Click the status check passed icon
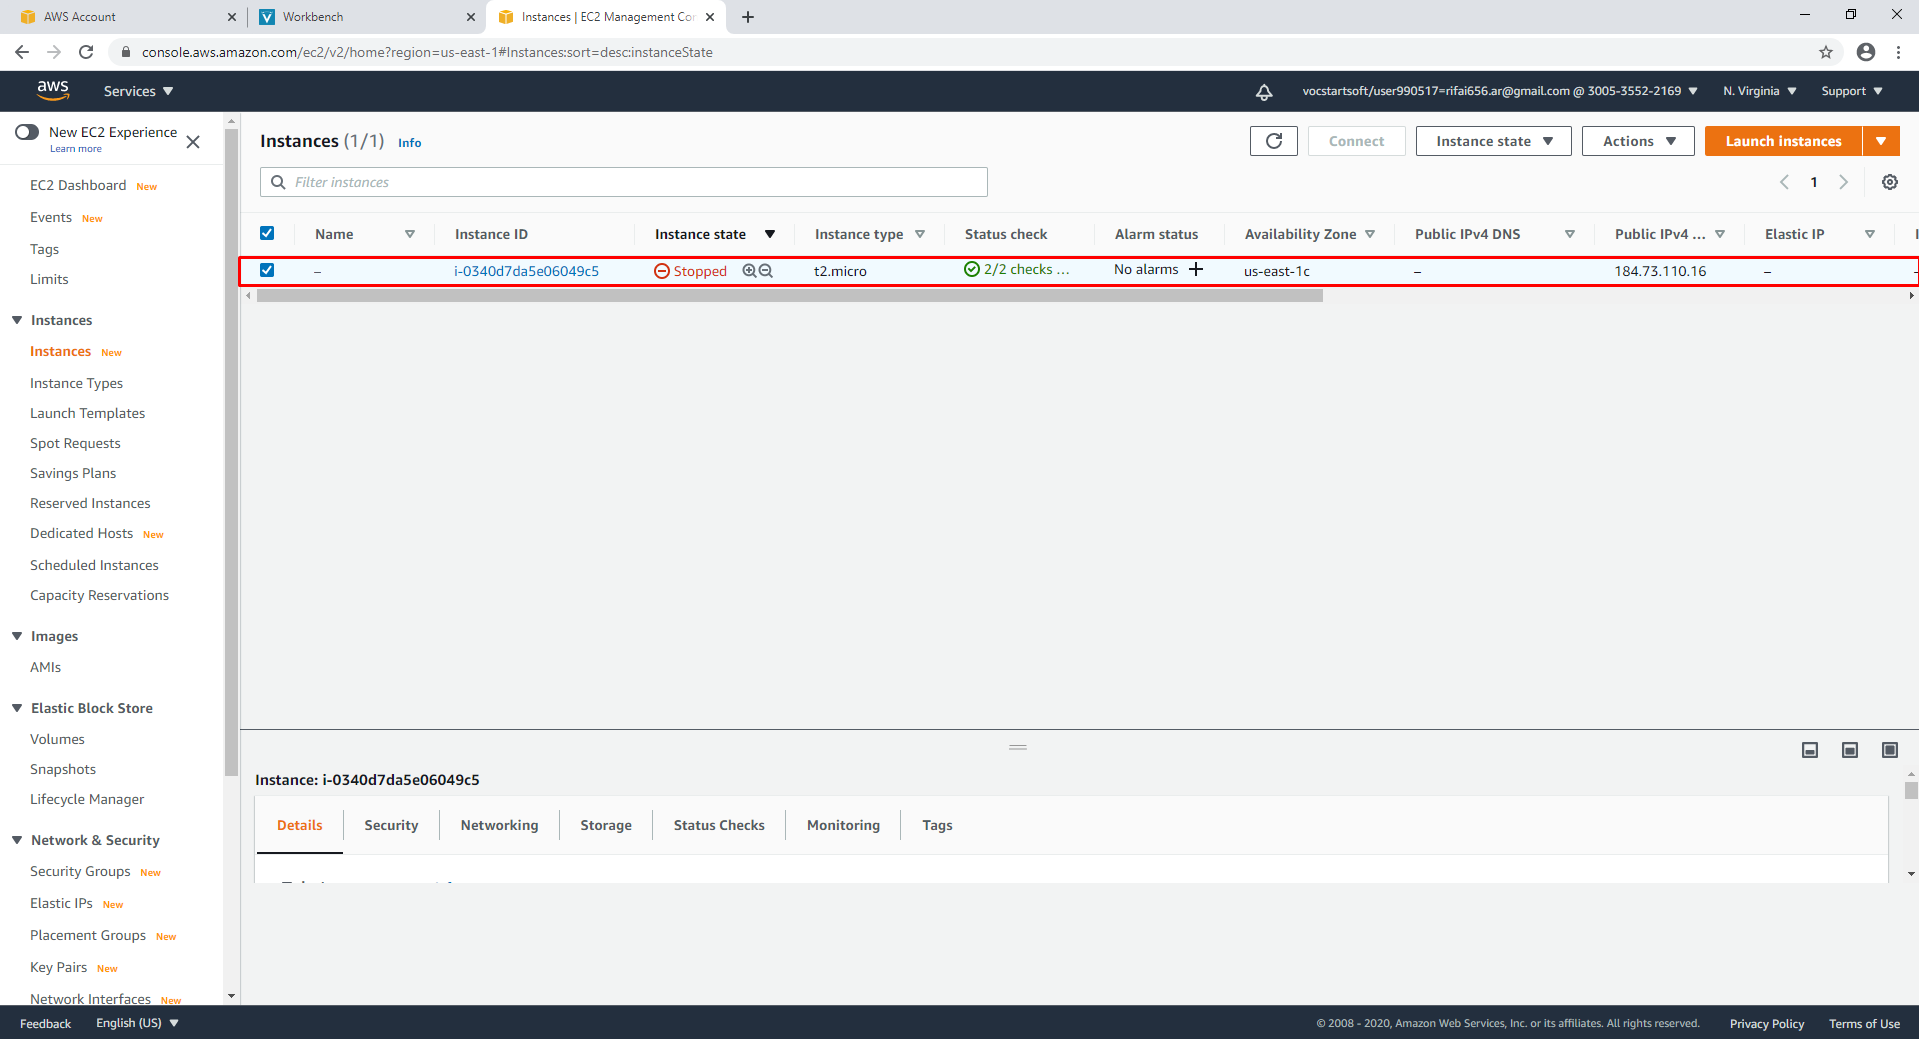This screenshot has width=1919, height=1039. (971, 269)
